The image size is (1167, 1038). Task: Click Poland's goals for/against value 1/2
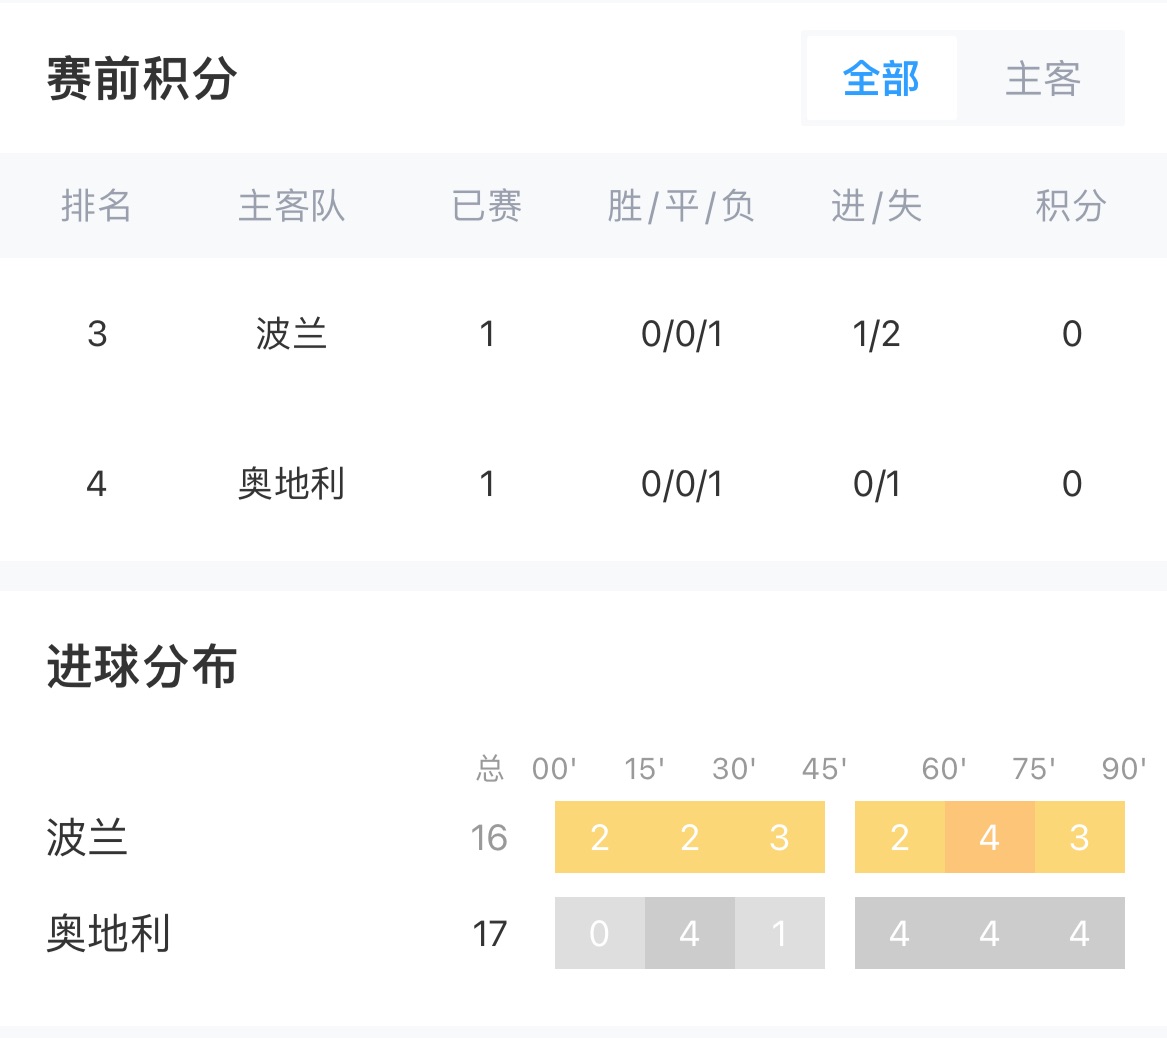876,334
